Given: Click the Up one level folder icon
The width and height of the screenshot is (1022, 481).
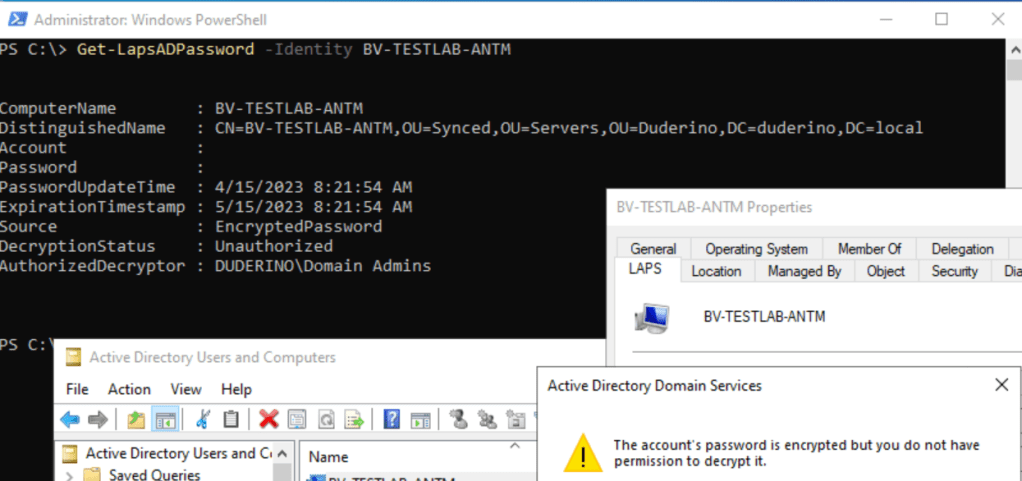Looking at the screenshot, I should 137,420.
